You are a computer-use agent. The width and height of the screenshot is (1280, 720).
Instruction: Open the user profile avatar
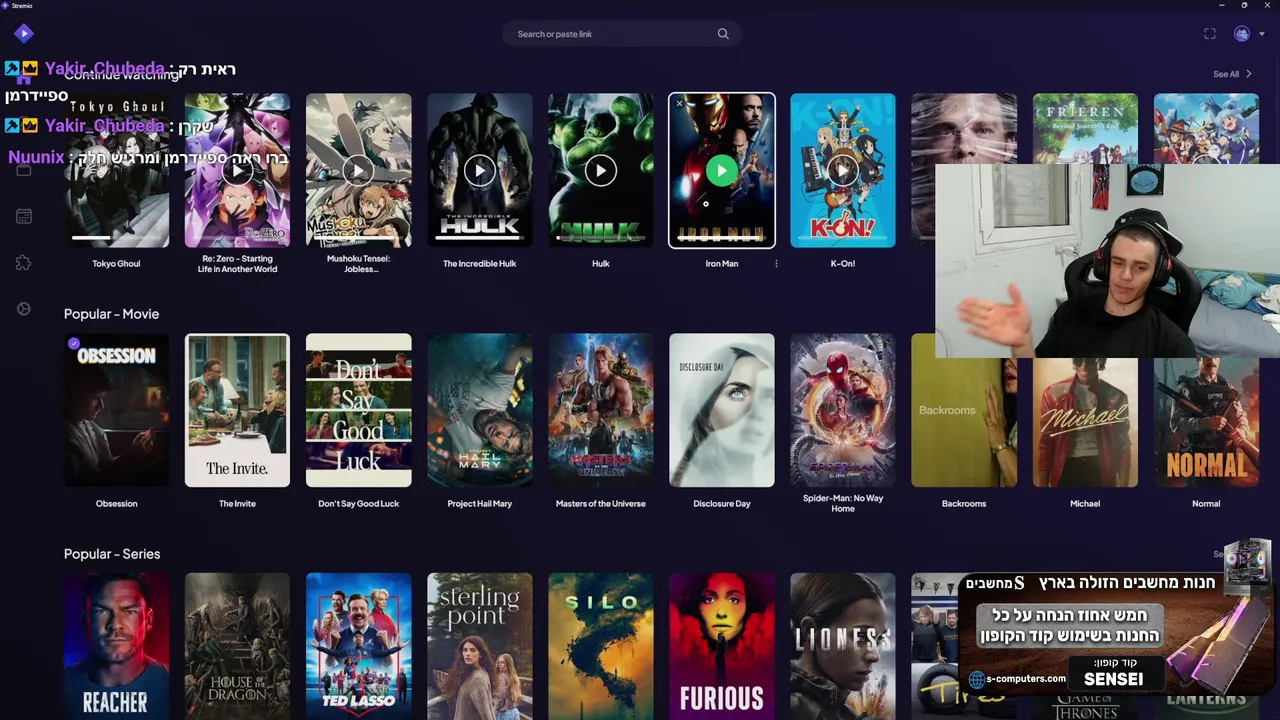coord(1242,34)
